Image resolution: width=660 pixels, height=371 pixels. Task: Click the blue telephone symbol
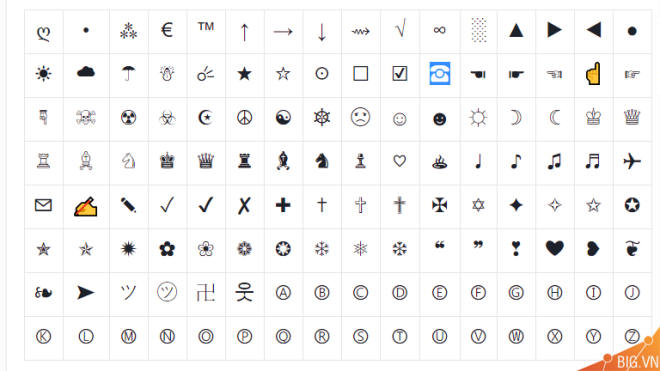click(439, 73)
